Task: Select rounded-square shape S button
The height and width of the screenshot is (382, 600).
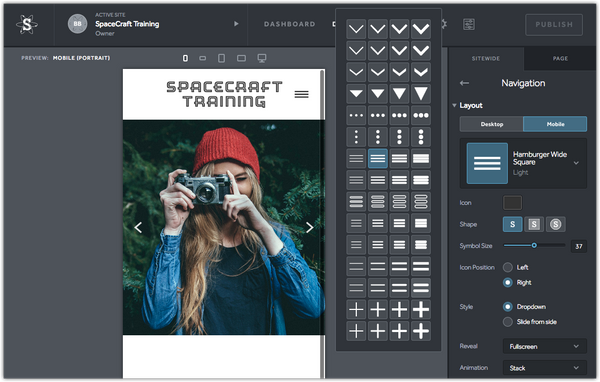Action: click(534, 224)
